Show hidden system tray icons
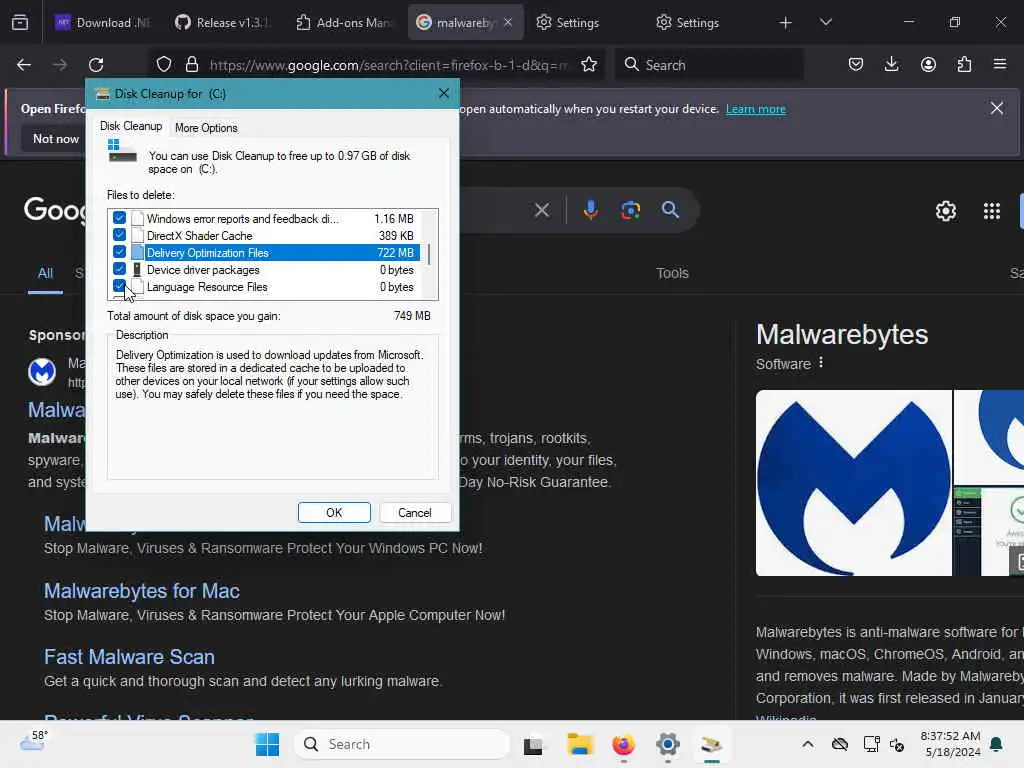The width and height of the screenshot is (1024, 768). pos(808,744)
